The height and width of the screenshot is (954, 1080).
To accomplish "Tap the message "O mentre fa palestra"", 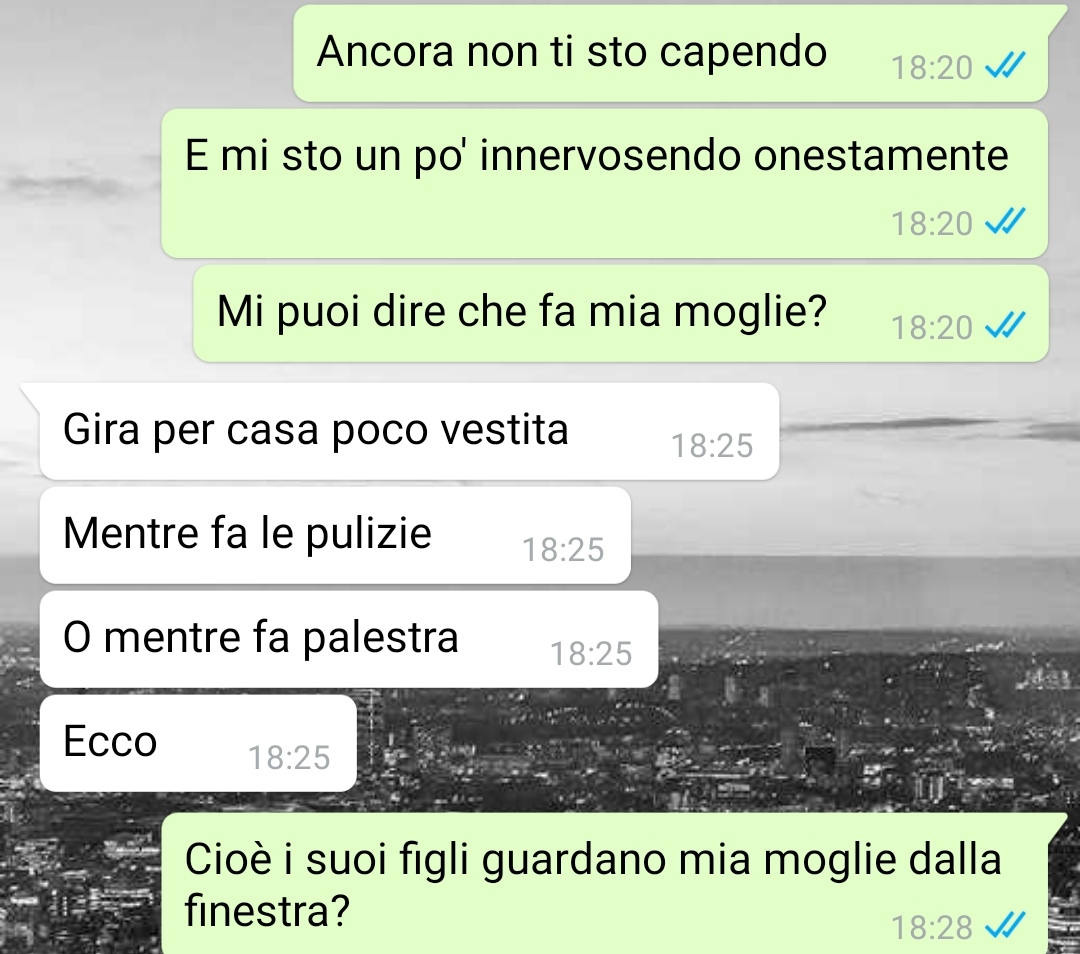I will (349, 639).
